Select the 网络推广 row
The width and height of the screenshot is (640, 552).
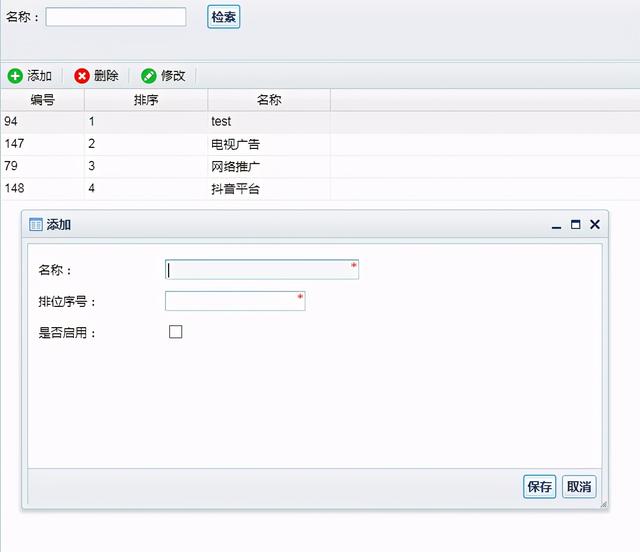pyautogui.click(x=320, y=166)
